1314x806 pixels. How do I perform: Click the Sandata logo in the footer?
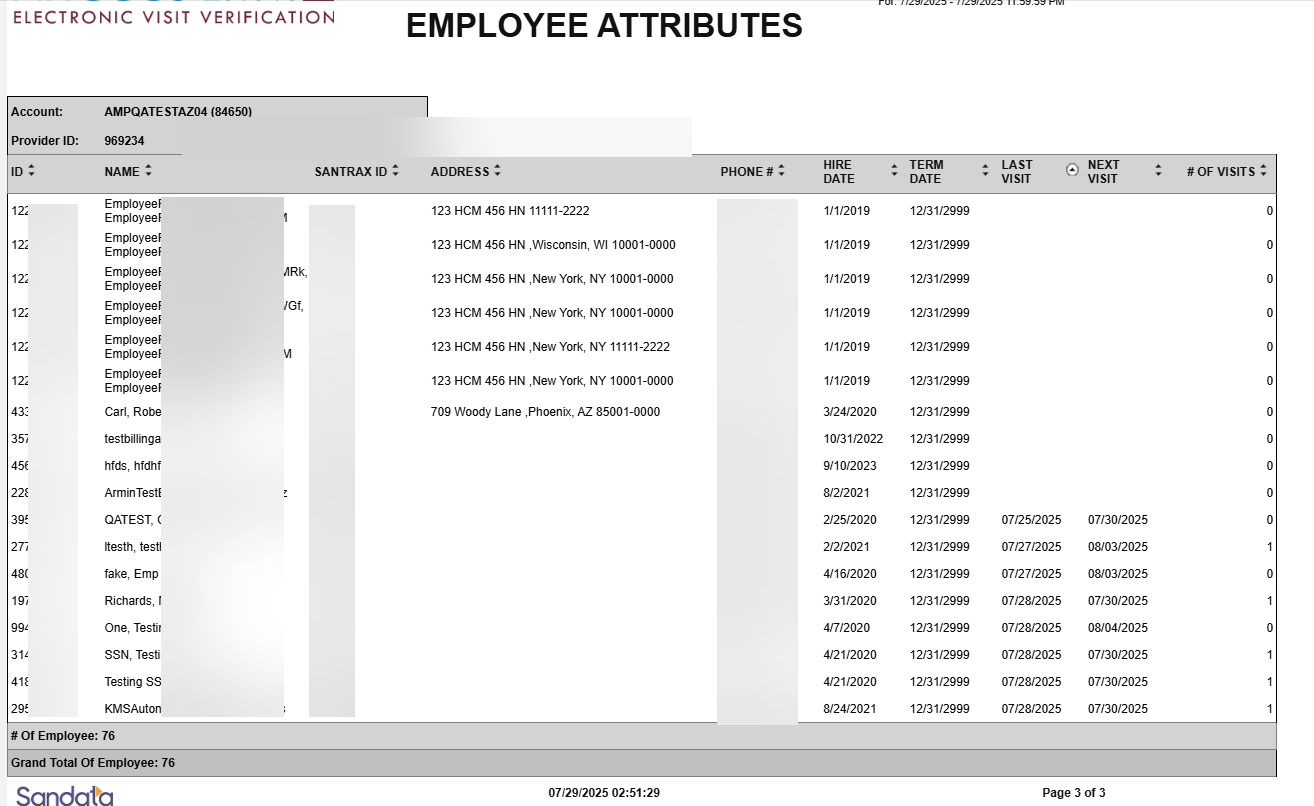pyautogui.click(x=64, y=796)
